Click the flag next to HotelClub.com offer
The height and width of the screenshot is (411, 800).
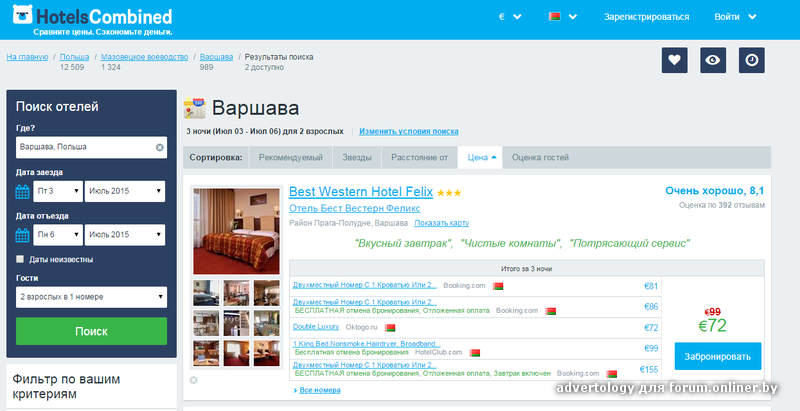coord(474,352)
